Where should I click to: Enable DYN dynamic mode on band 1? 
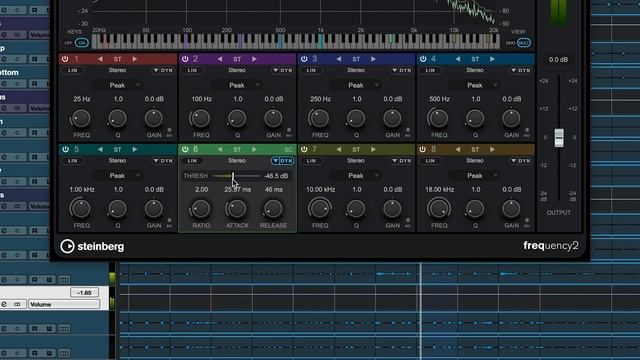(163, 70)
